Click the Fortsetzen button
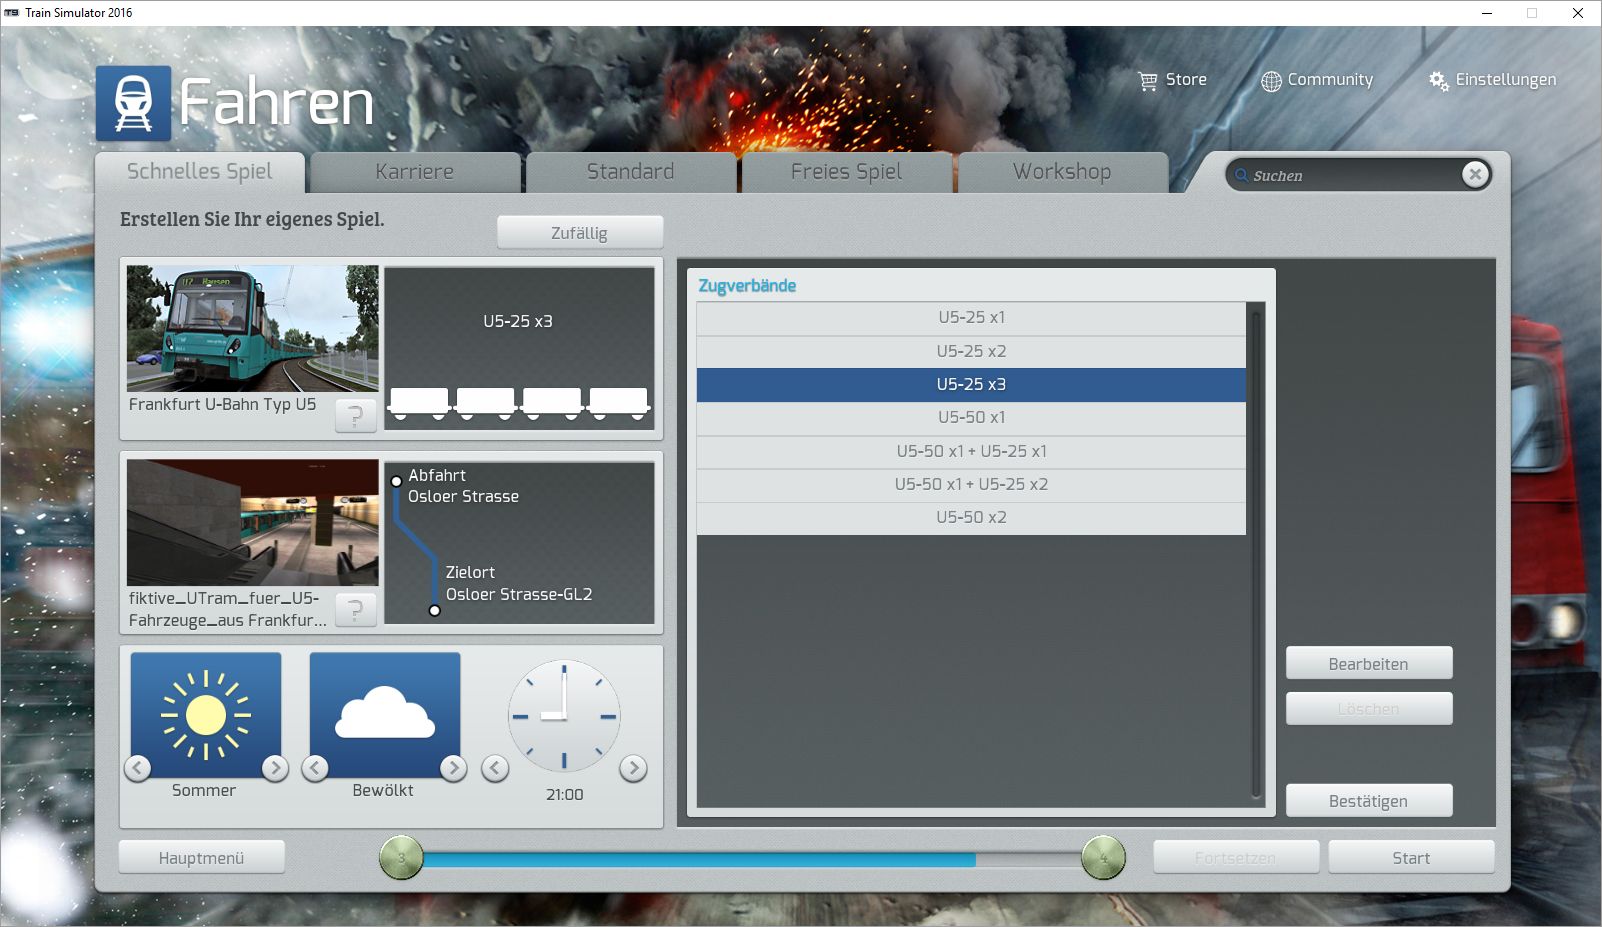The height and width of the screenshot is (927, 1602). tap(1236, 858)
